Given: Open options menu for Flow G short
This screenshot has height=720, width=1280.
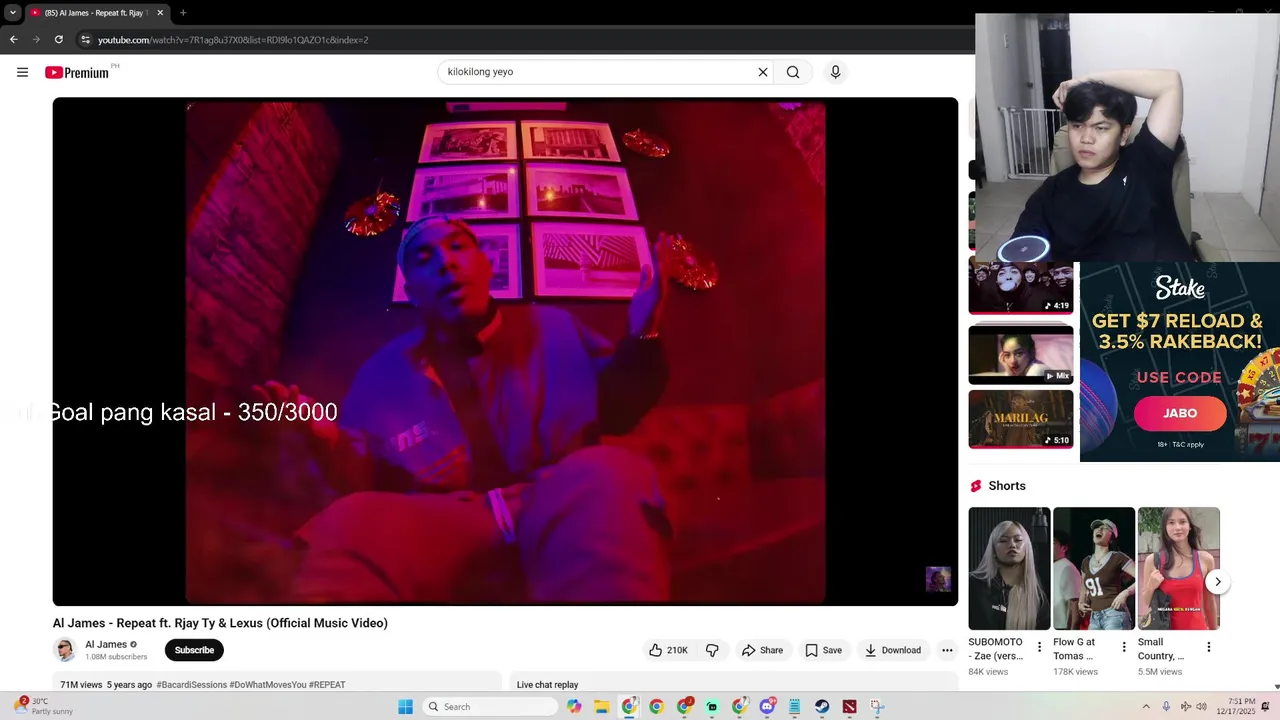Looking at the screenshot, I should point(1124,647).
